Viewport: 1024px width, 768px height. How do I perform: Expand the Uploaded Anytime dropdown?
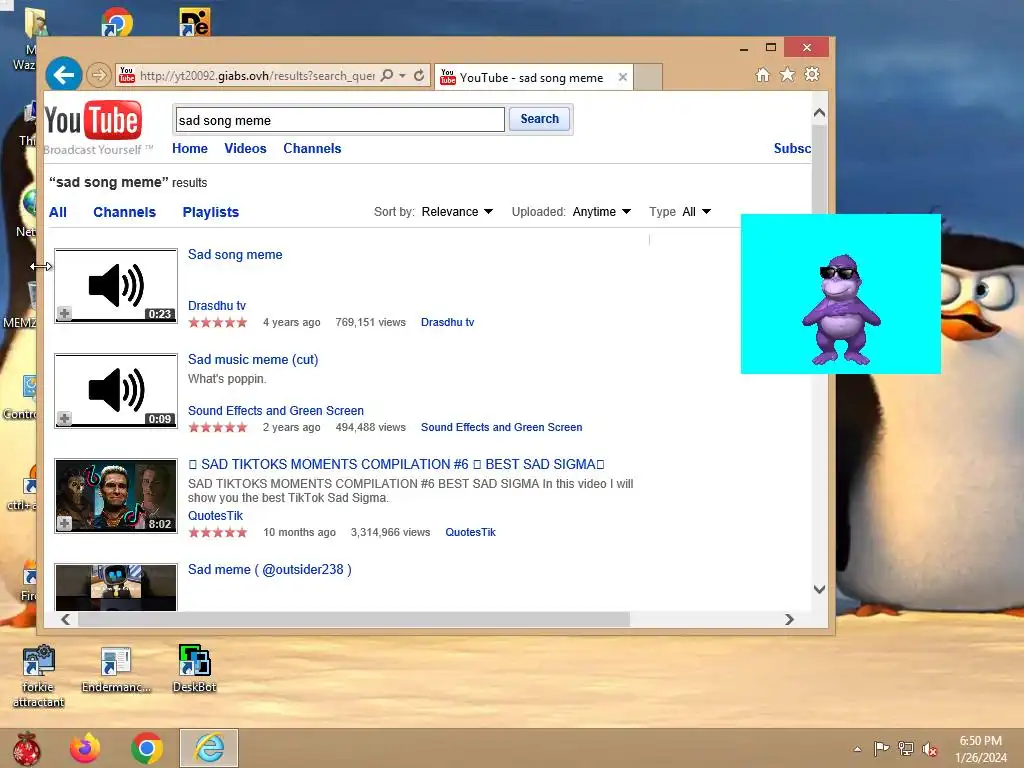601,212
